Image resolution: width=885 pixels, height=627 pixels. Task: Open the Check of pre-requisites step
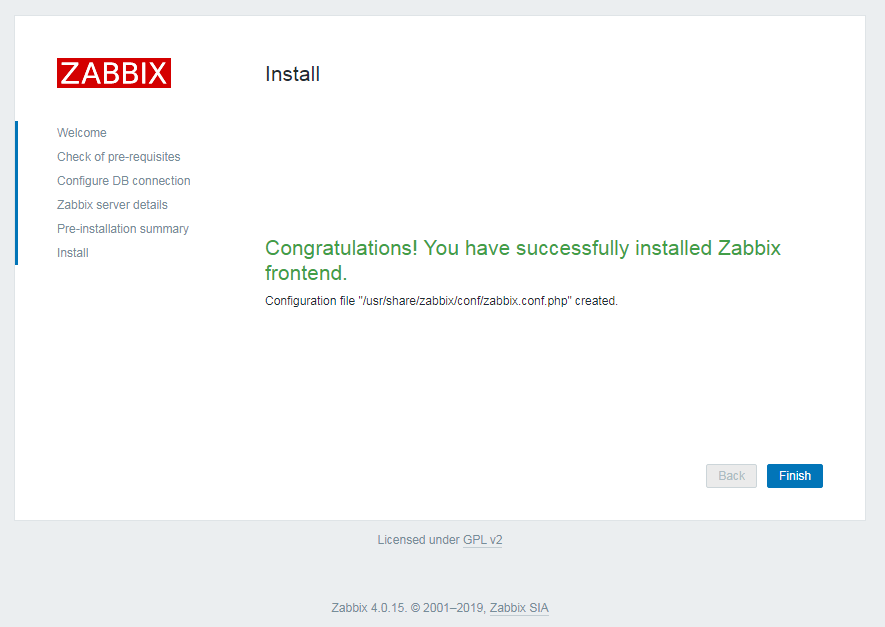[x=118, y=156]
